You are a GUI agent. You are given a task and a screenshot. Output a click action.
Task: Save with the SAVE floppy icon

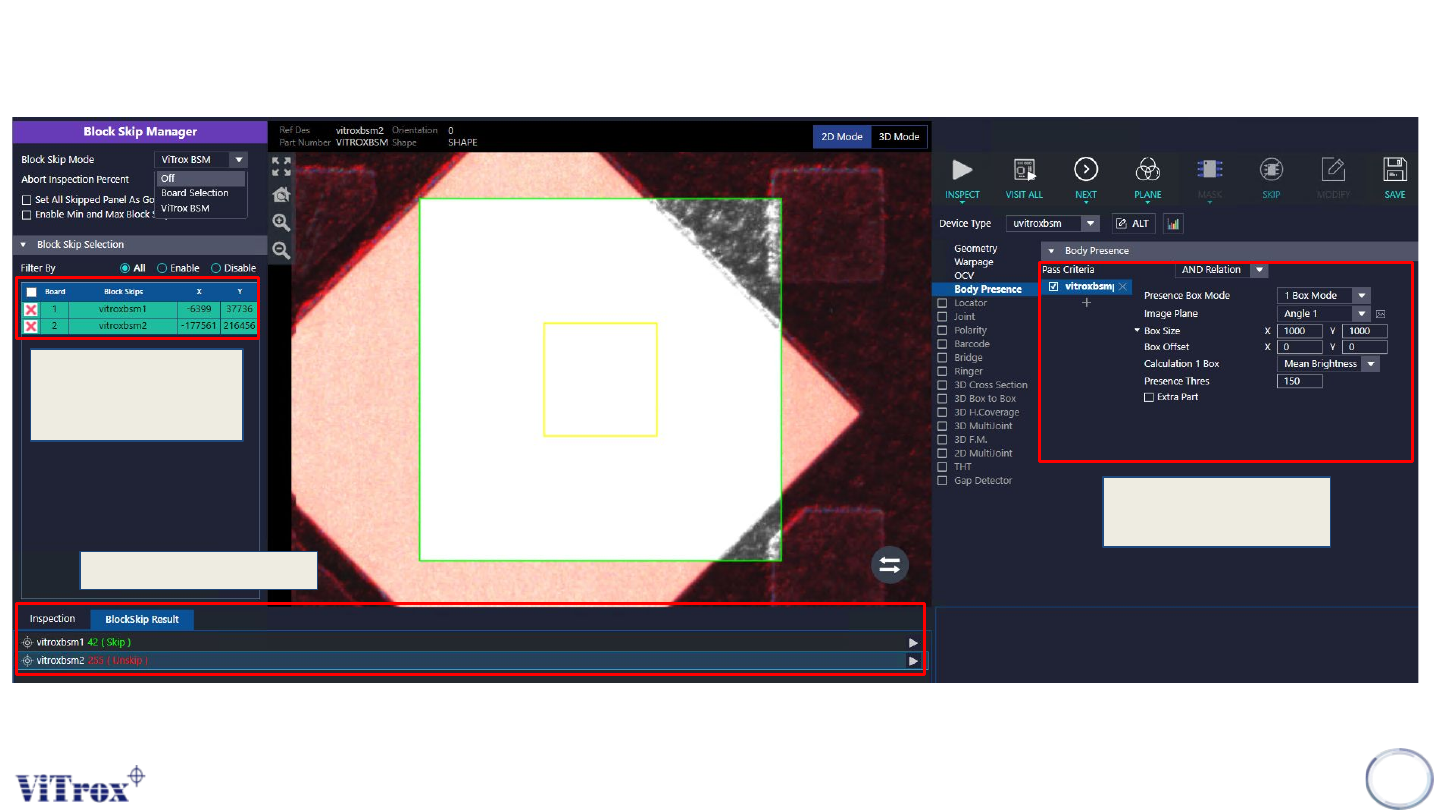(1395, 170)
